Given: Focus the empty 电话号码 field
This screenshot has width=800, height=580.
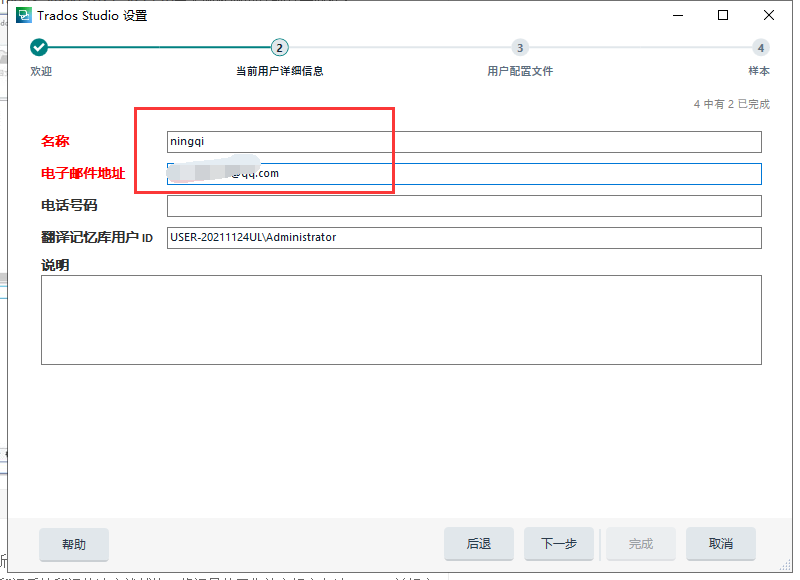Looking at the screenshot, I should point(464,206).
